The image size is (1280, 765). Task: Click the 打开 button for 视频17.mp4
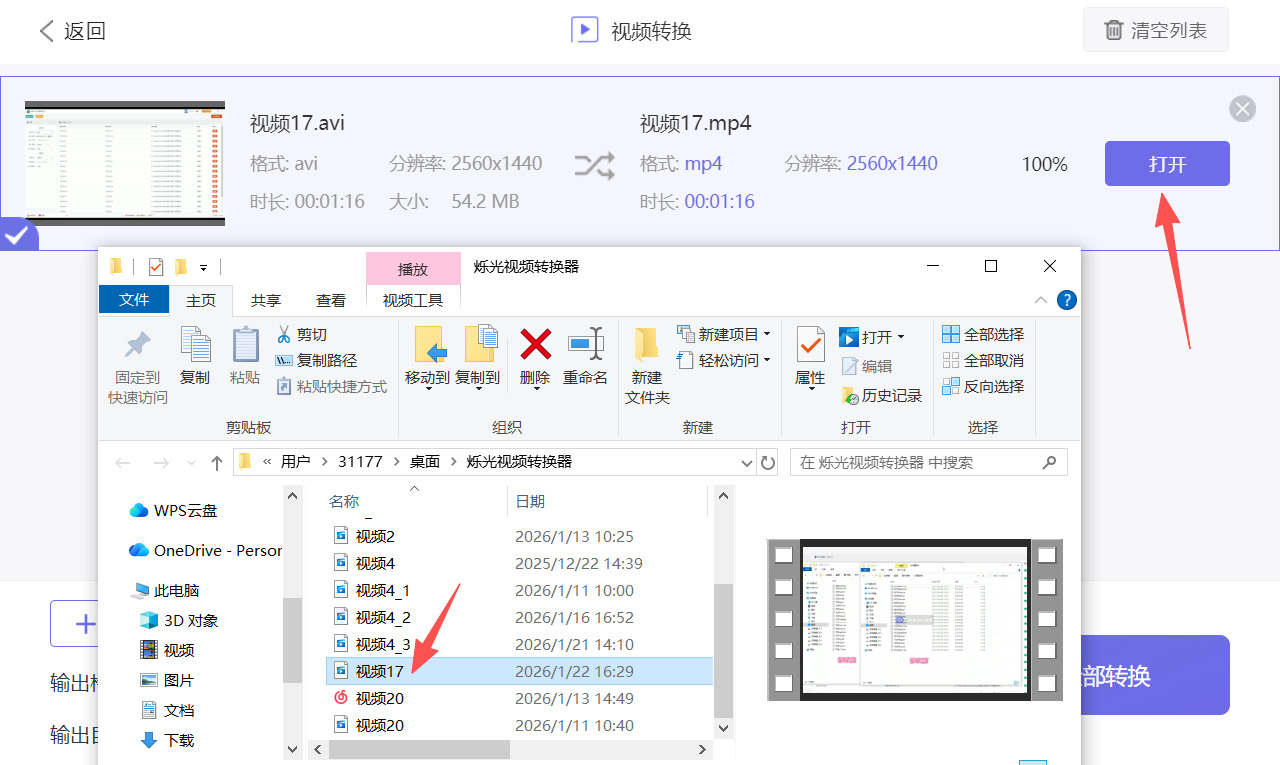(1166, 163)
